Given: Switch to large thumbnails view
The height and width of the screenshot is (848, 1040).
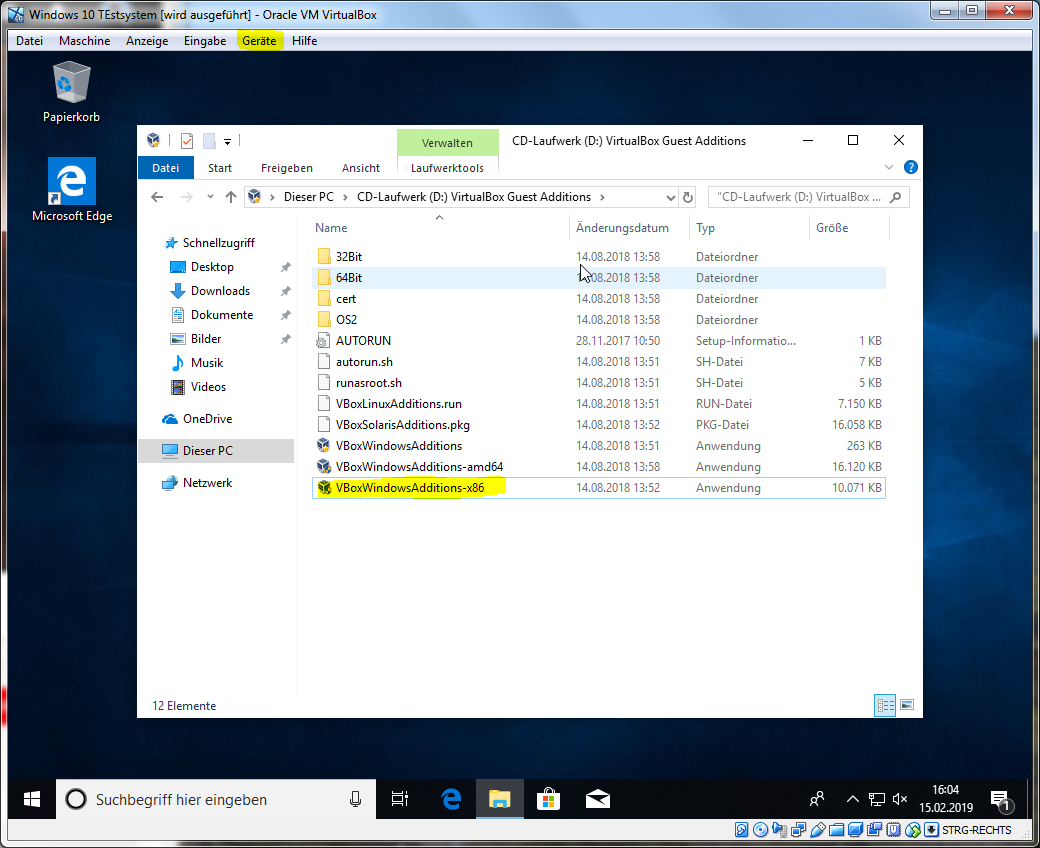Looking at the screenshot, I should [906, 705].
